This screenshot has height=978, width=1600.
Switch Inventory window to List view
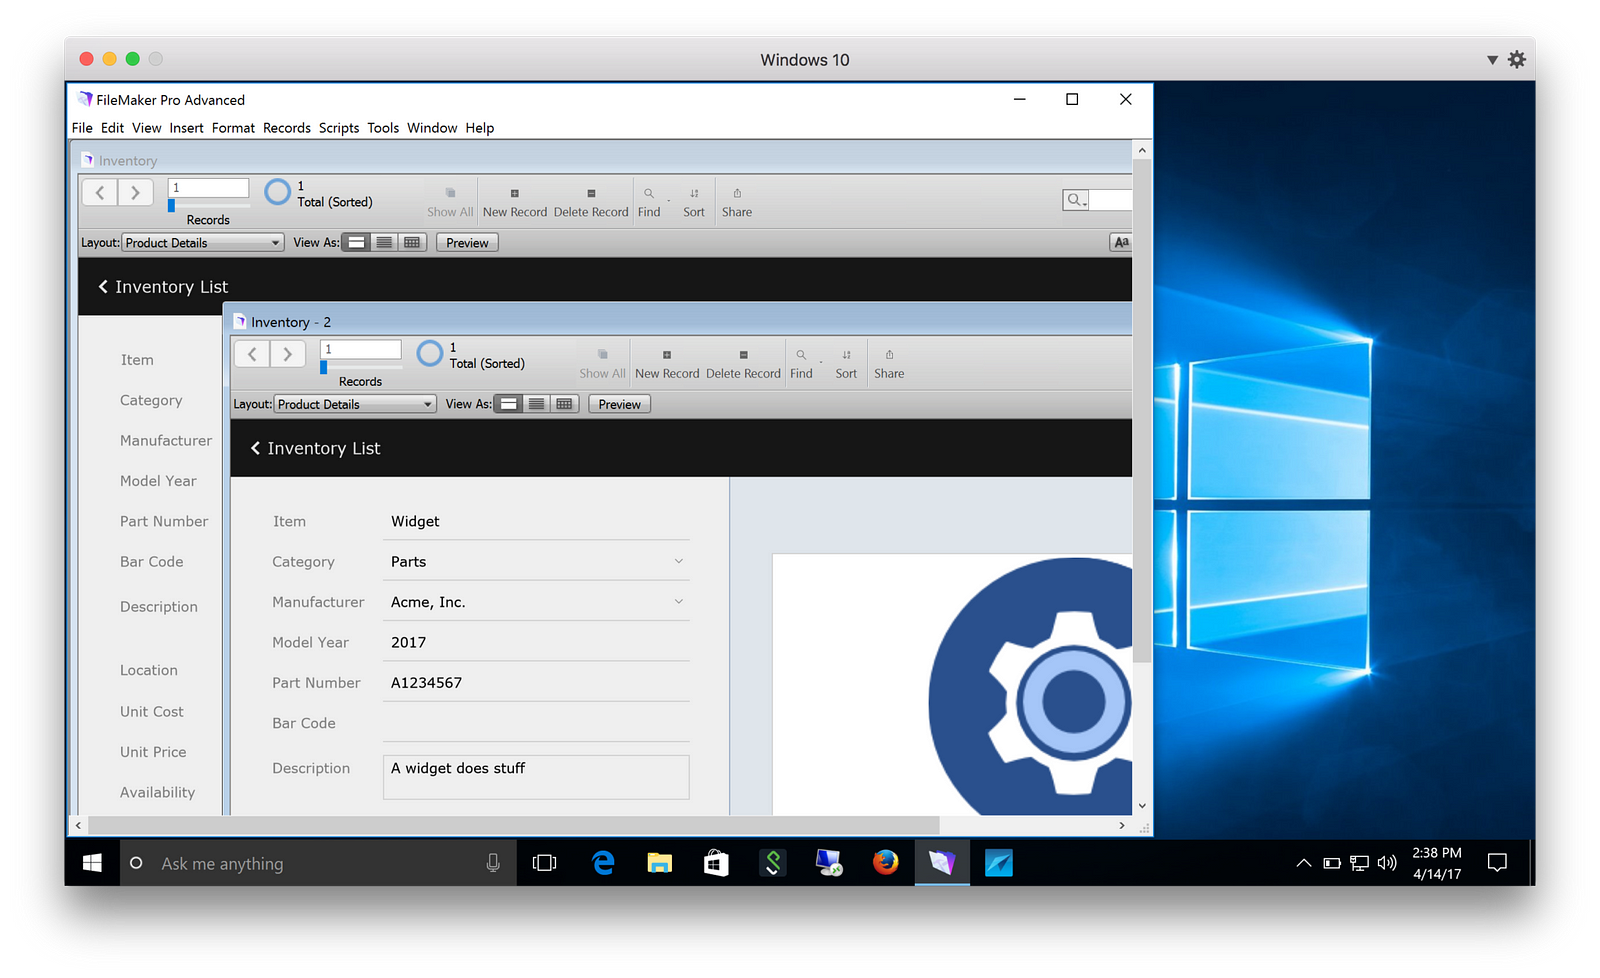(x=384, y=242)
